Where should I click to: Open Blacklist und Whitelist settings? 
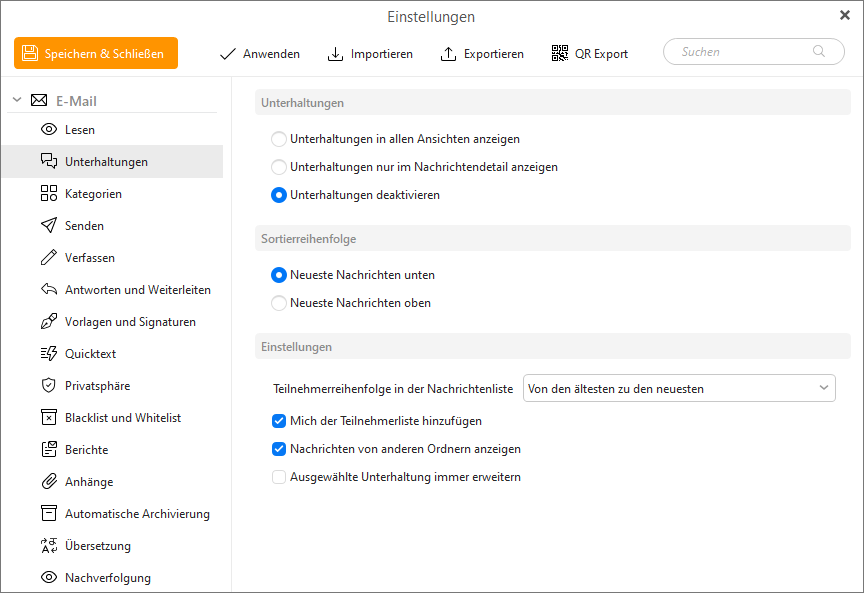[x=122, y=418]
